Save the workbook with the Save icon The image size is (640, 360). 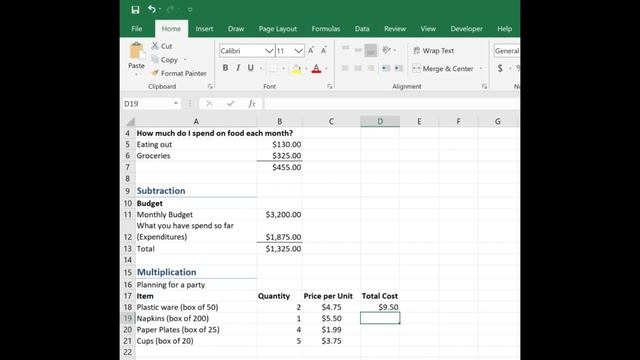(x=135, y=9)
